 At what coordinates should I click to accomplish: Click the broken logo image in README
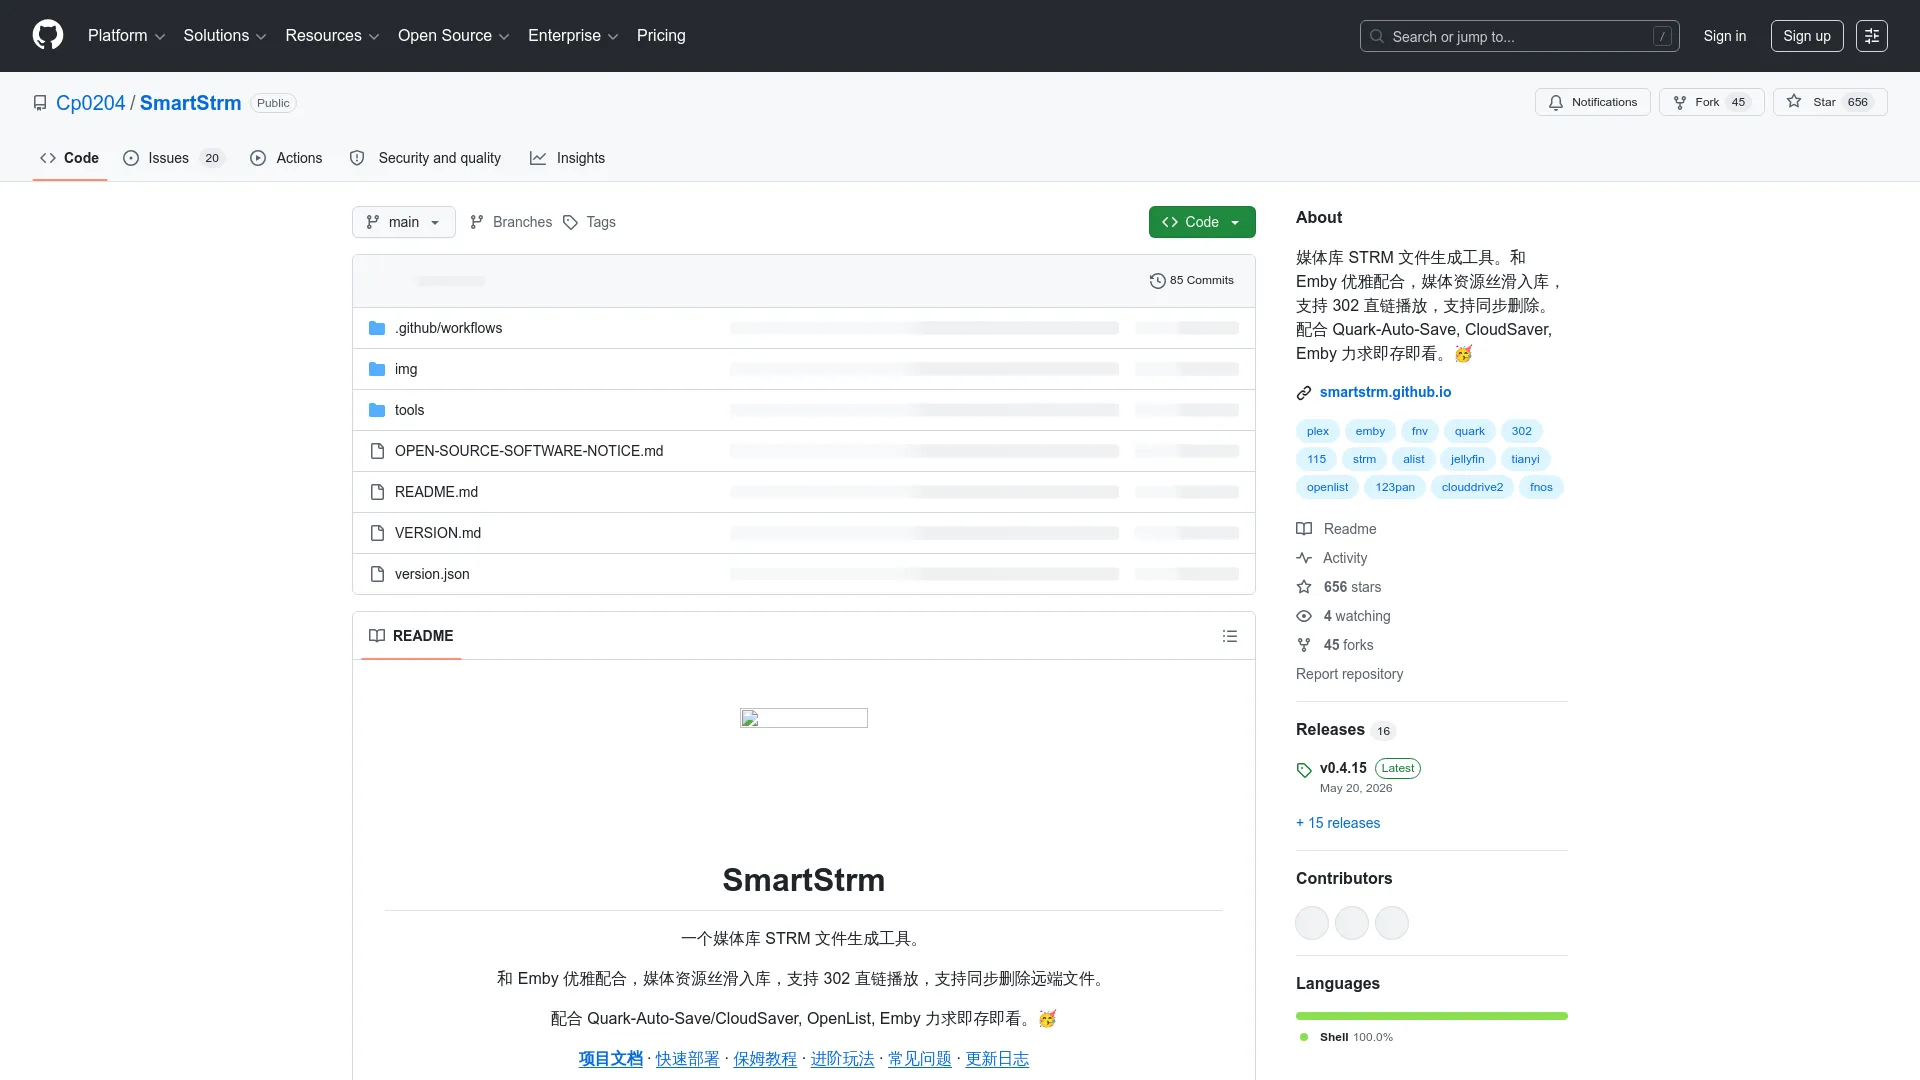[x=804, y=718]
